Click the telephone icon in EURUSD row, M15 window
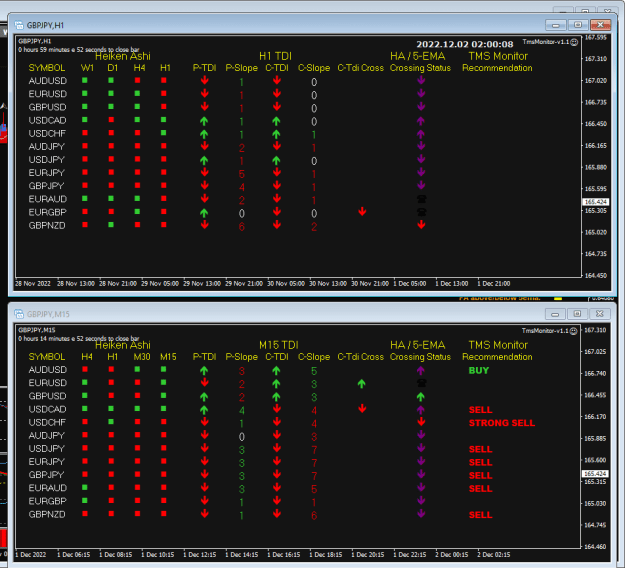Image resolution: width=625 pixels, height=568 pixels. pos(421,383)
